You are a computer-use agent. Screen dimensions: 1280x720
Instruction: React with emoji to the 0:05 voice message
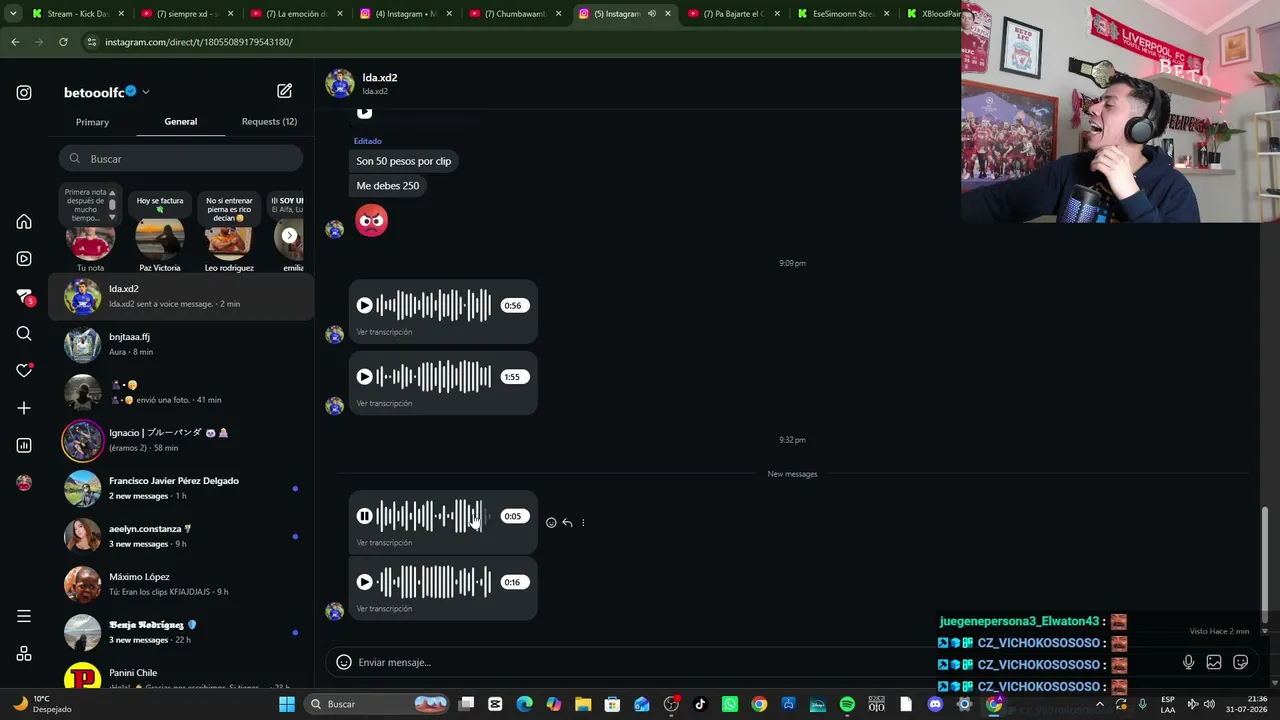coord(551,523)
